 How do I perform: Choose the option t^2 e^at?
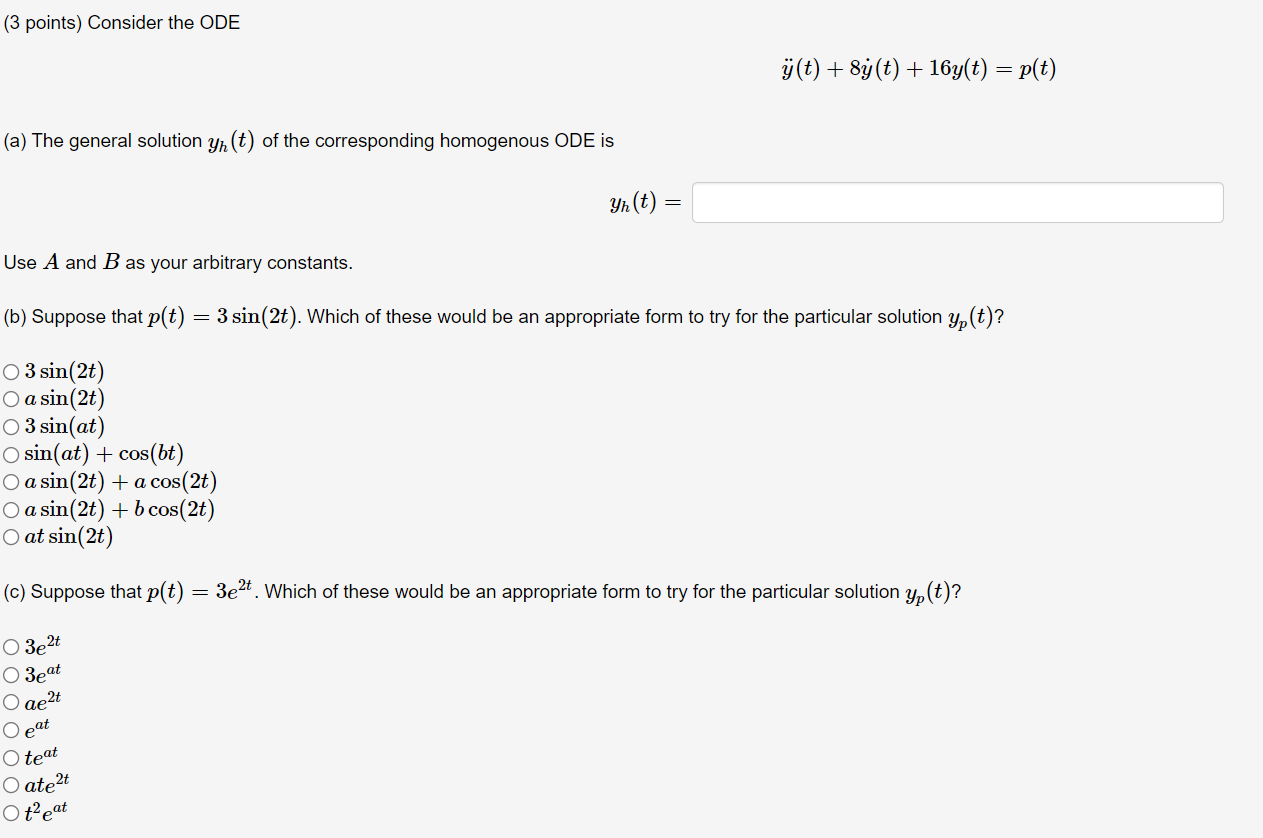11,812
